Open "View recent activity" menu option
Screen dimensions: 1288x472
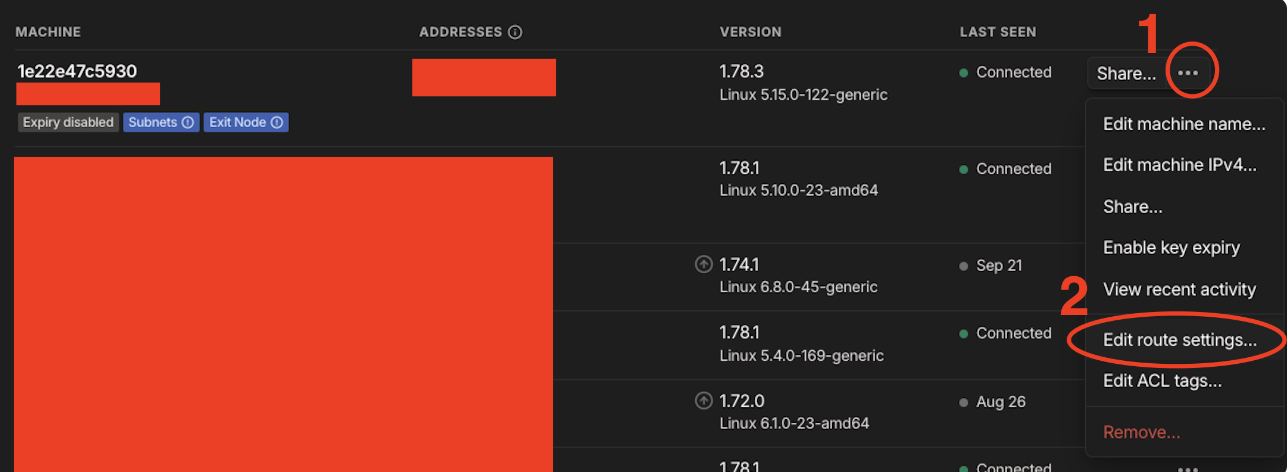tap(1179, 289)
